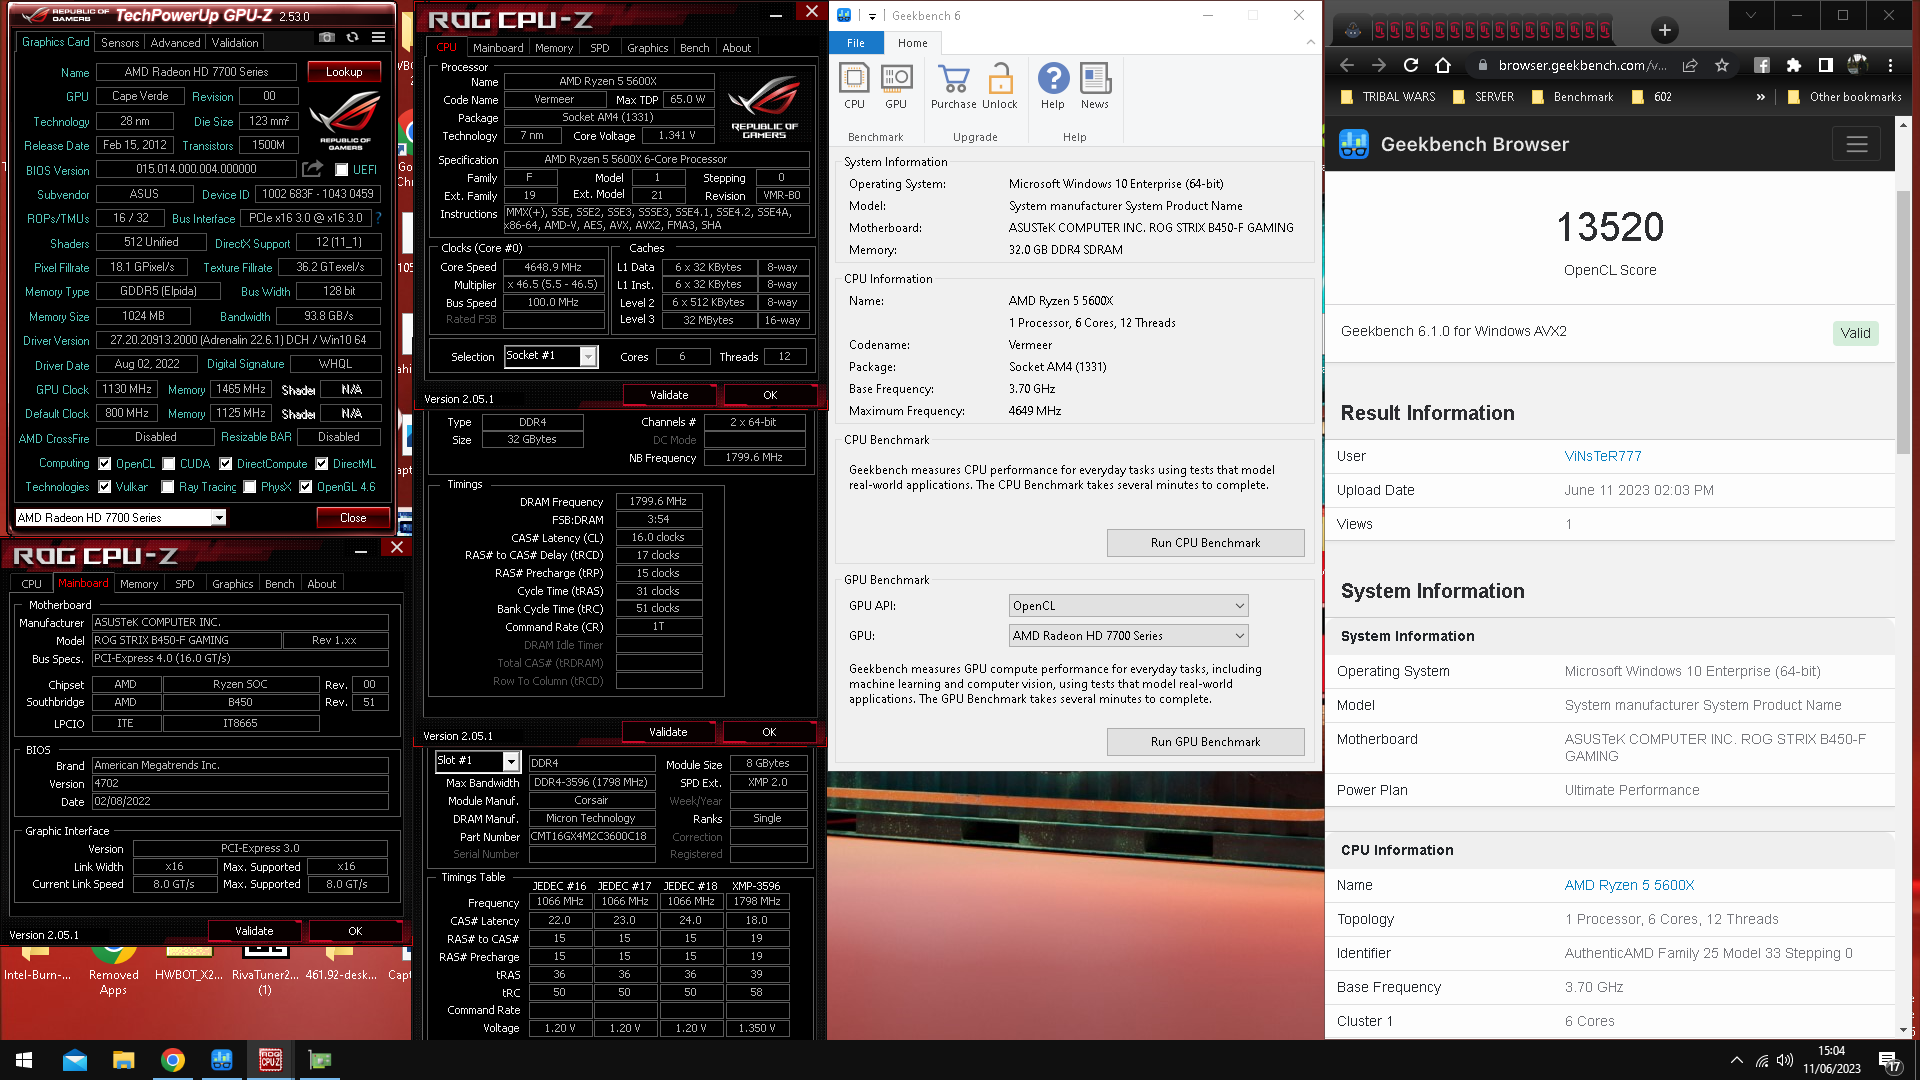Open Chrome tab search chevron
Image resolution: width=1920 pixels, height=1080 pixels.
tap(1750, 15)
